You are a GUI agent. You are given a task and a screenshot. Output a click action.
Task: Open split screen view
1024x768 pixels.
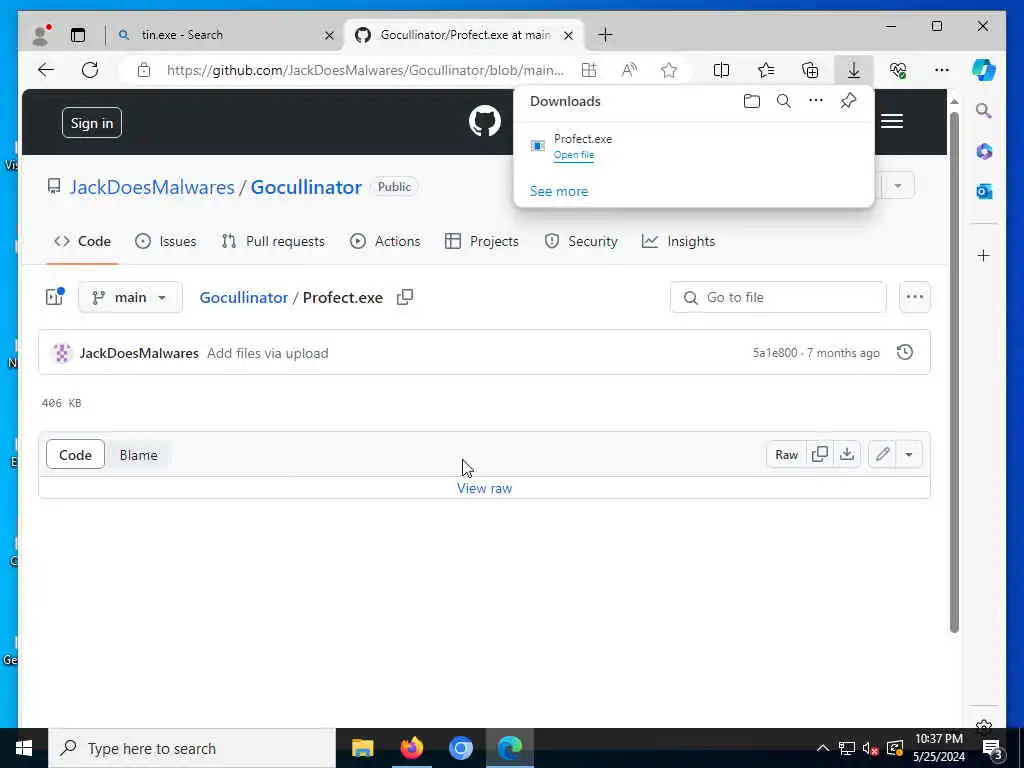point(722,70)
